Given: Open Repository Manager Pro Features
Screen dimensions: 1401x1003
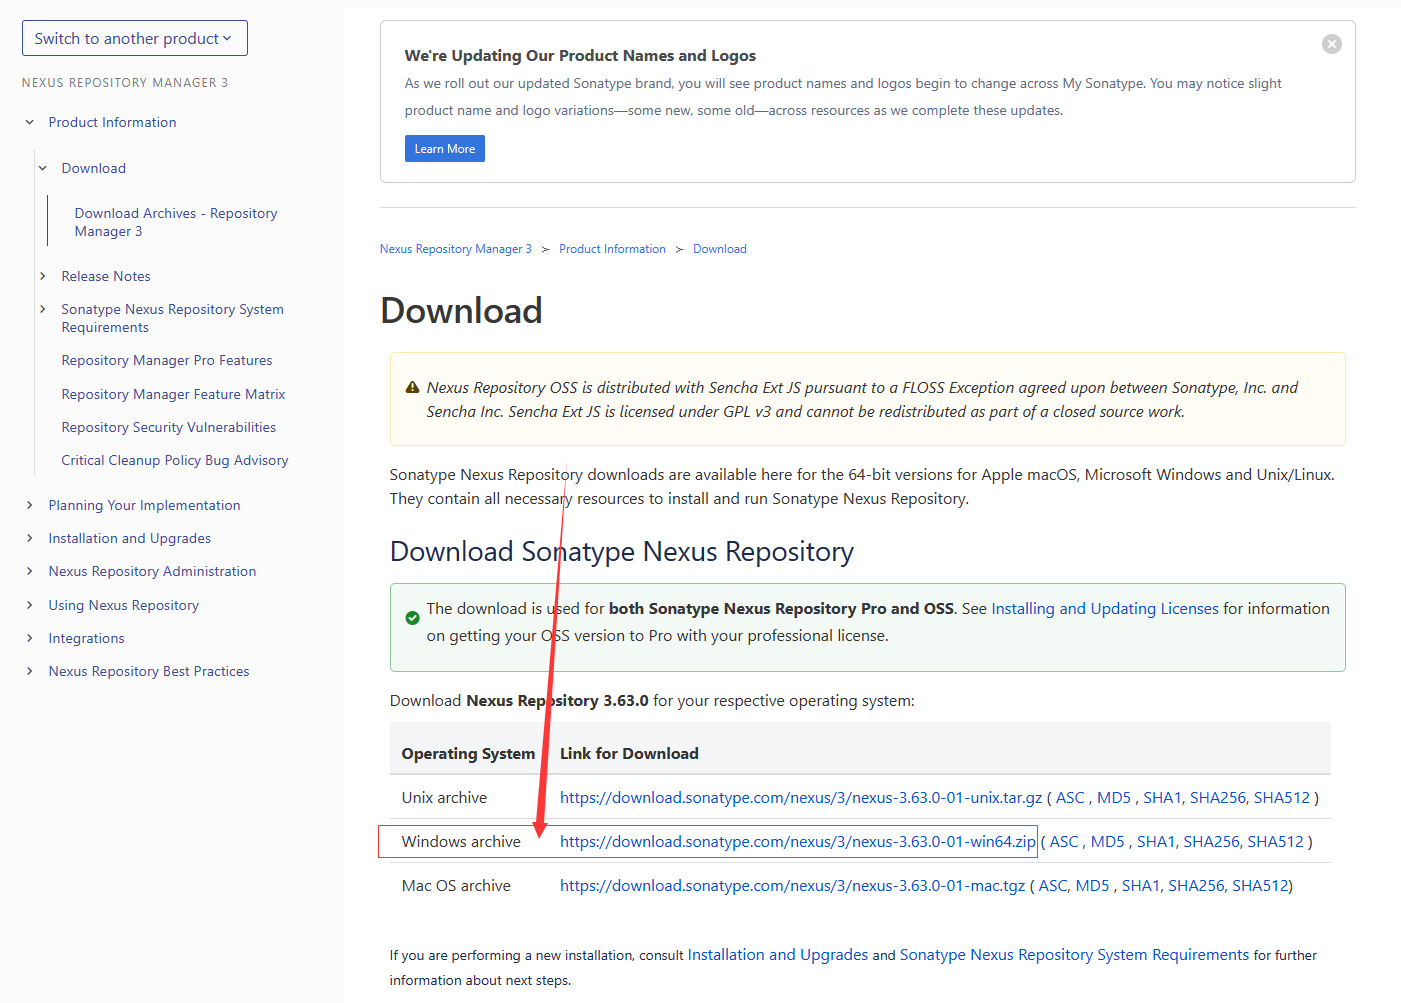Looking at the screenshot, I should tap(167, 360).
